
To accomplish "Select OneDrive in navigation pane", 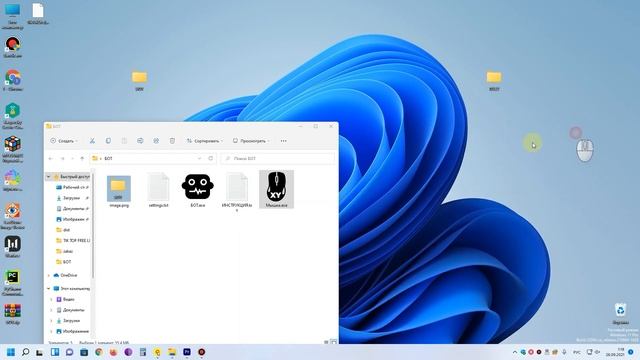I will pyautogui.click(x=65, y=276).
